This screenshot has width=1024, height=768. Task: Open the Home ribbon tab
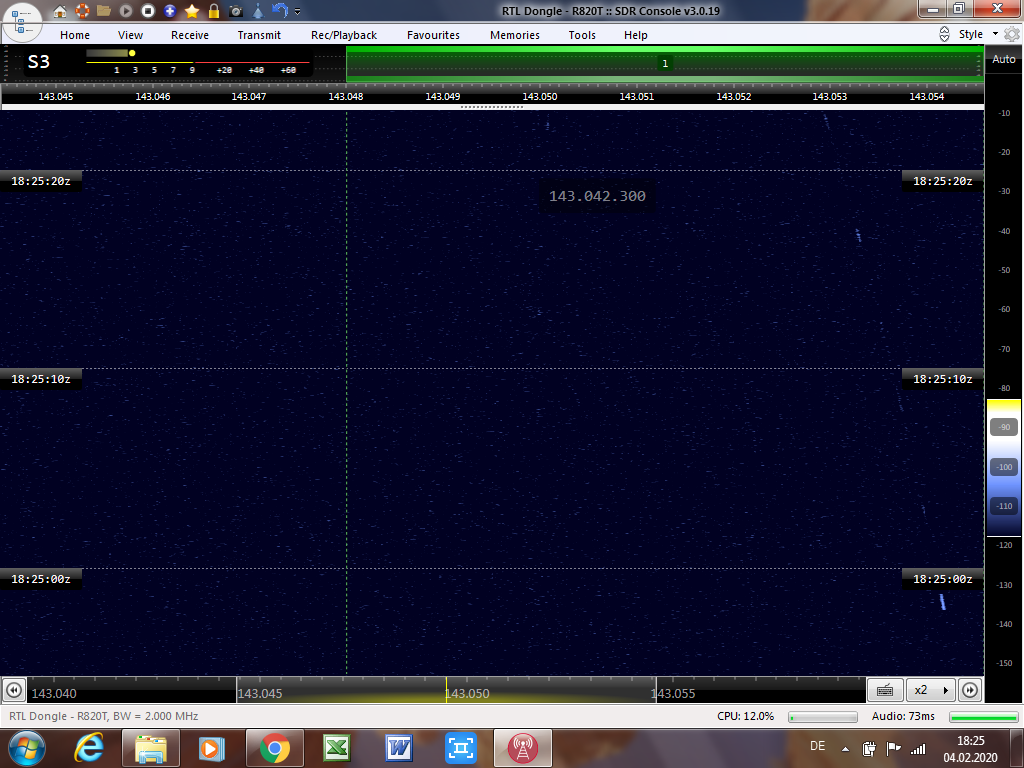click(x=74, y=35)
